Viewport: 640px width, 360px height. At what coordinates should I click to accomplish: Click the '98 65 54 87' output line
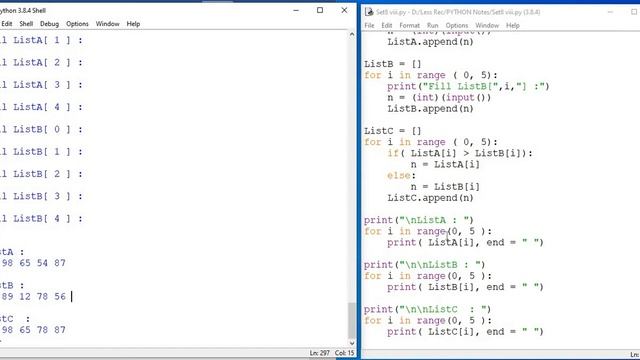33,263
